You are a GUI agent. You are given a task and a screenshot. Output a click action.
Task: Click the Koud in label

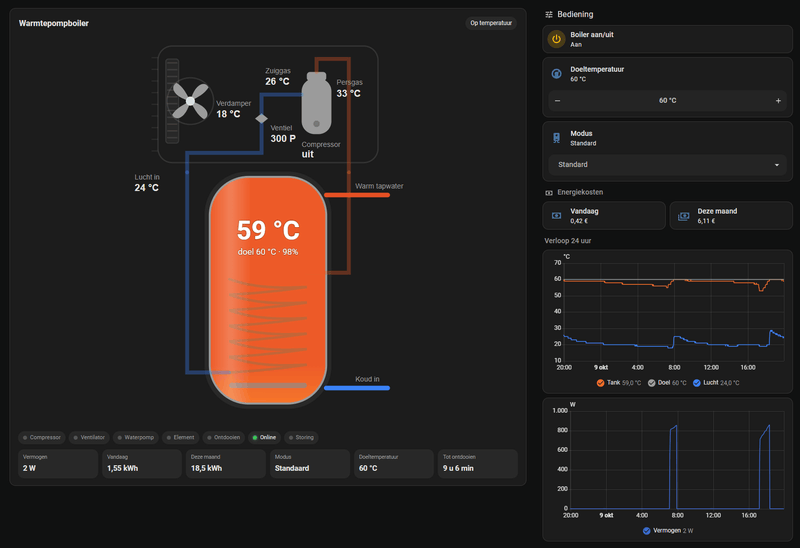point(367,379)
